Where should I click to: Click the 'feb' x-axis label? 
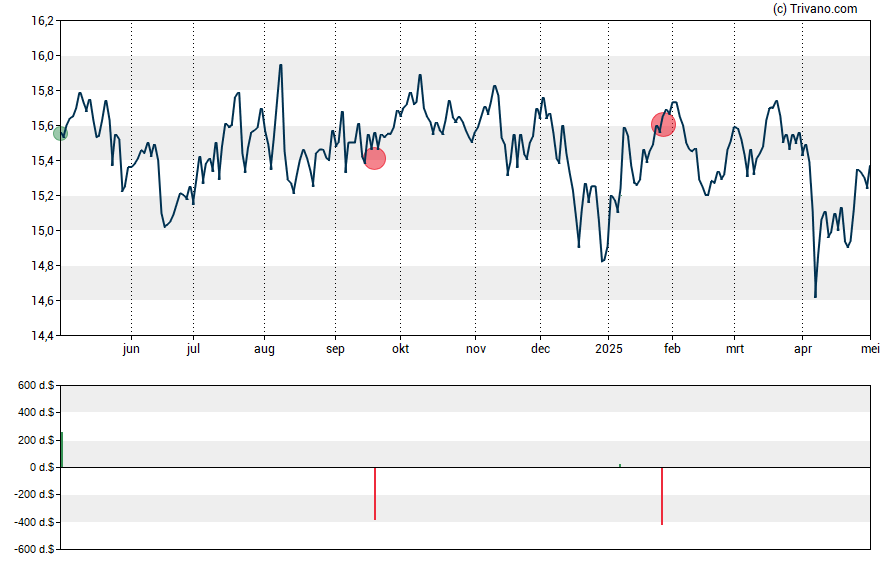672,349
